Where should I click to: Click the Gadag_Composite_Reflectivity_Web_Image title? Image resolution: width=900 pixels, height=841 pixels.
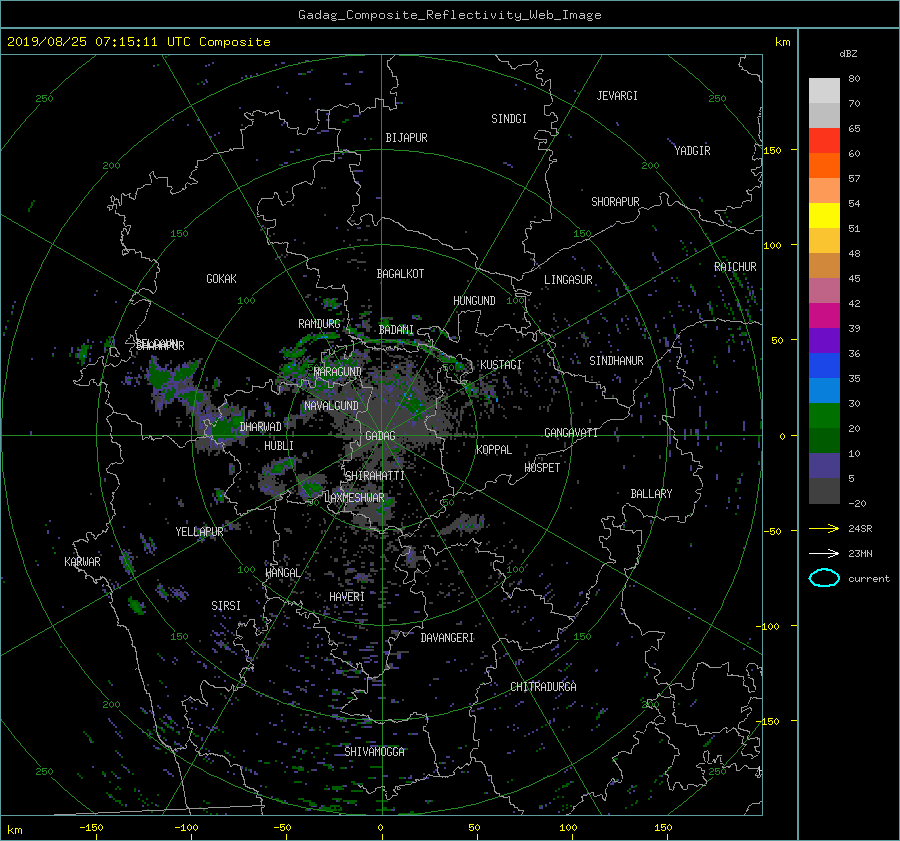coord(449,15)
